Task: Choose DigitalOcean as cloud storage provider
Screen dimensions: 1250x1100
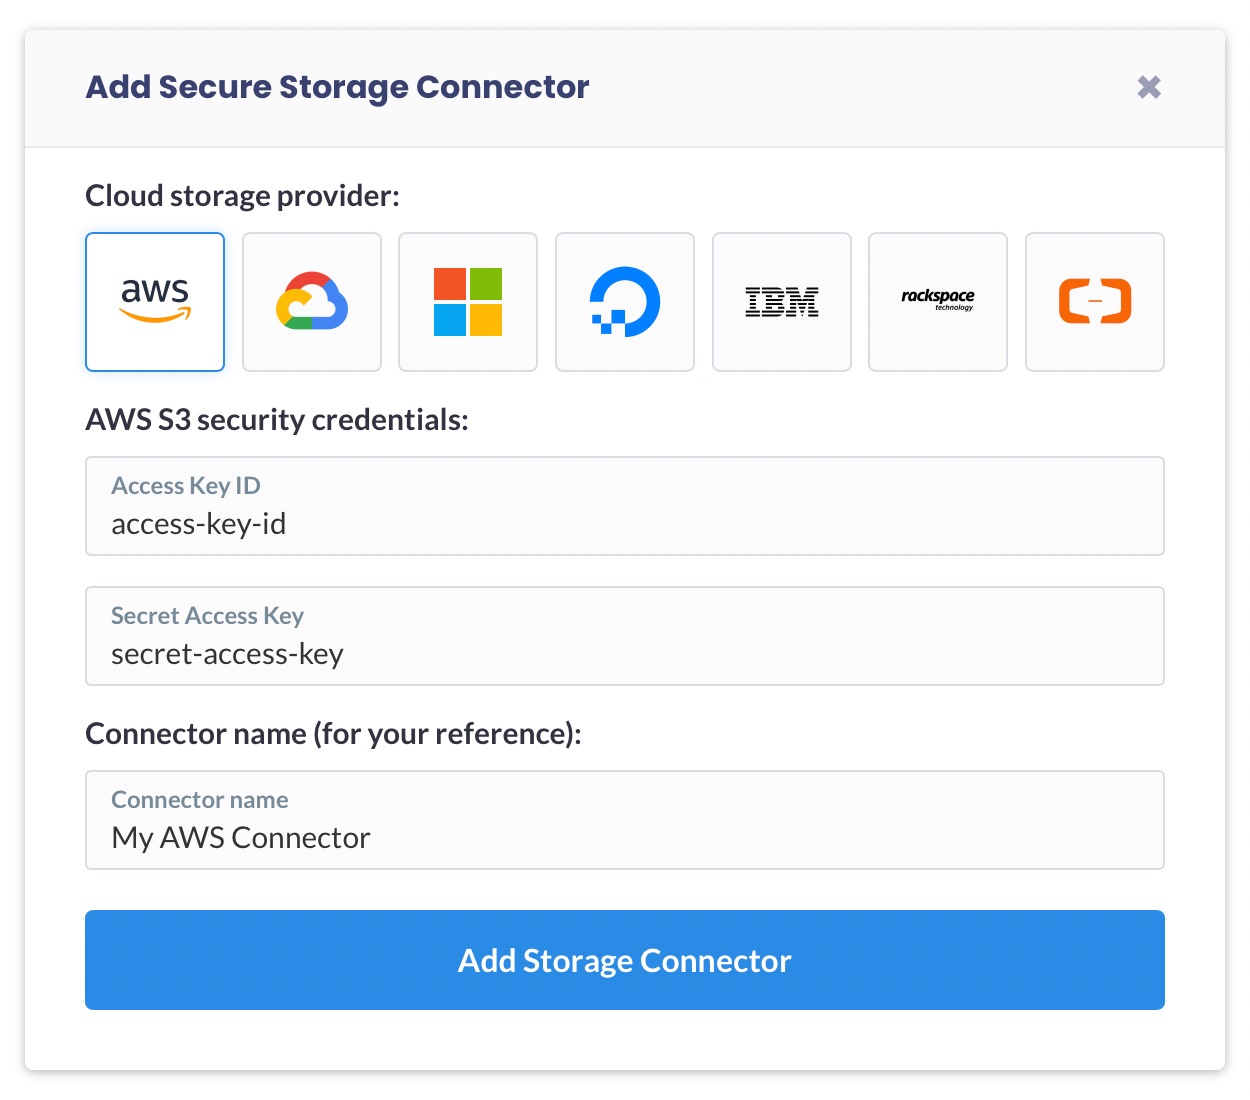Action: coord(624,301)
